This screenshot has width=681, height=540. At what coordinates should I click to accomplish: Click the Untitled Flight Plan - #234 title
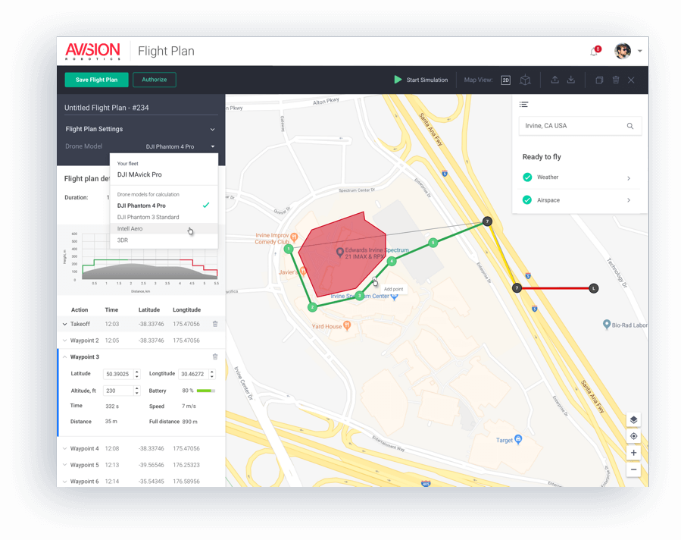click(106, 108)
